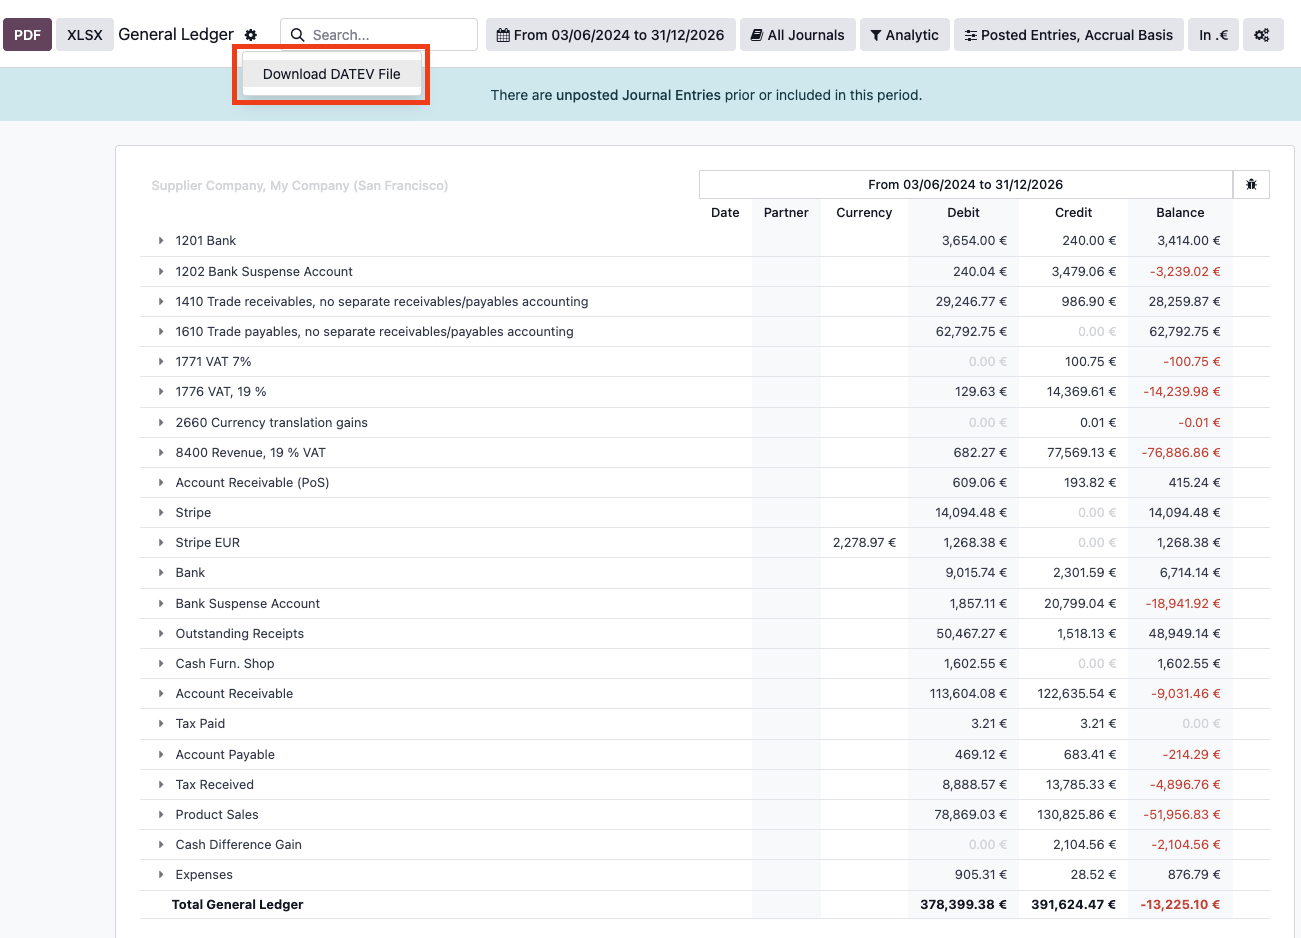Click Stripe EUR currency amount 2,278.97 €
The height and width of the screenshot is (938, 1301).
(864, 543)
